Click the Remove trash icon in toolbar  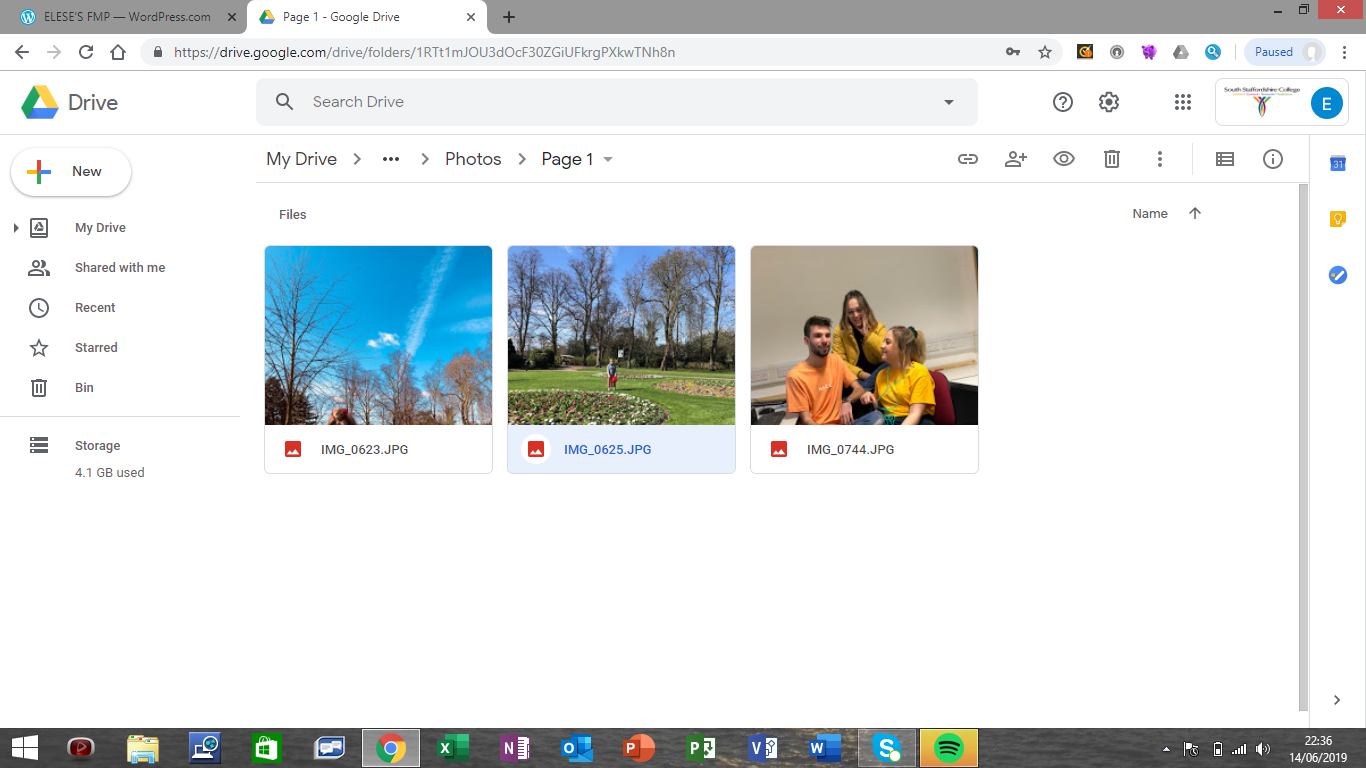1112,159
